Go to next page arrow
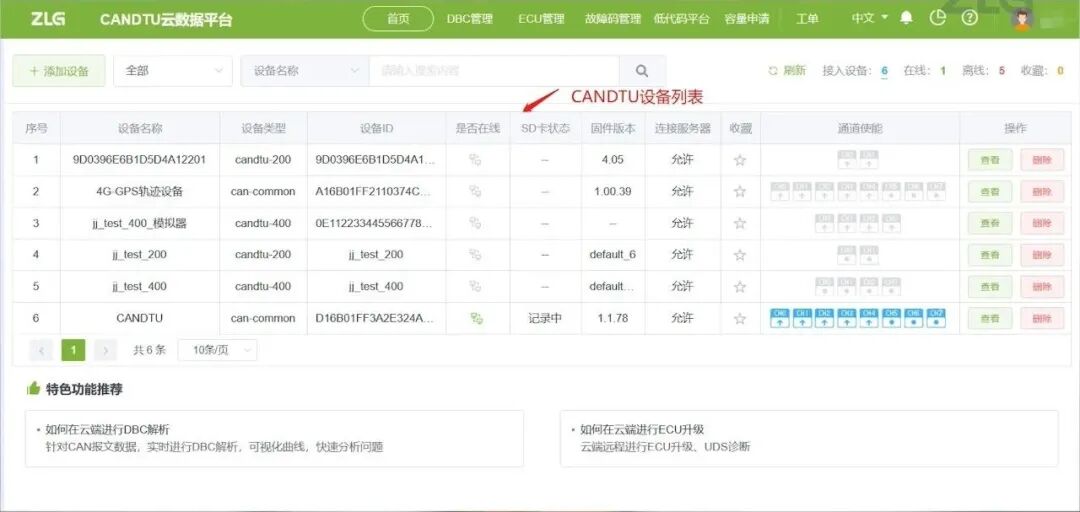The height and width of the screenshot is (512, 1080). click(x=105, y=350)
